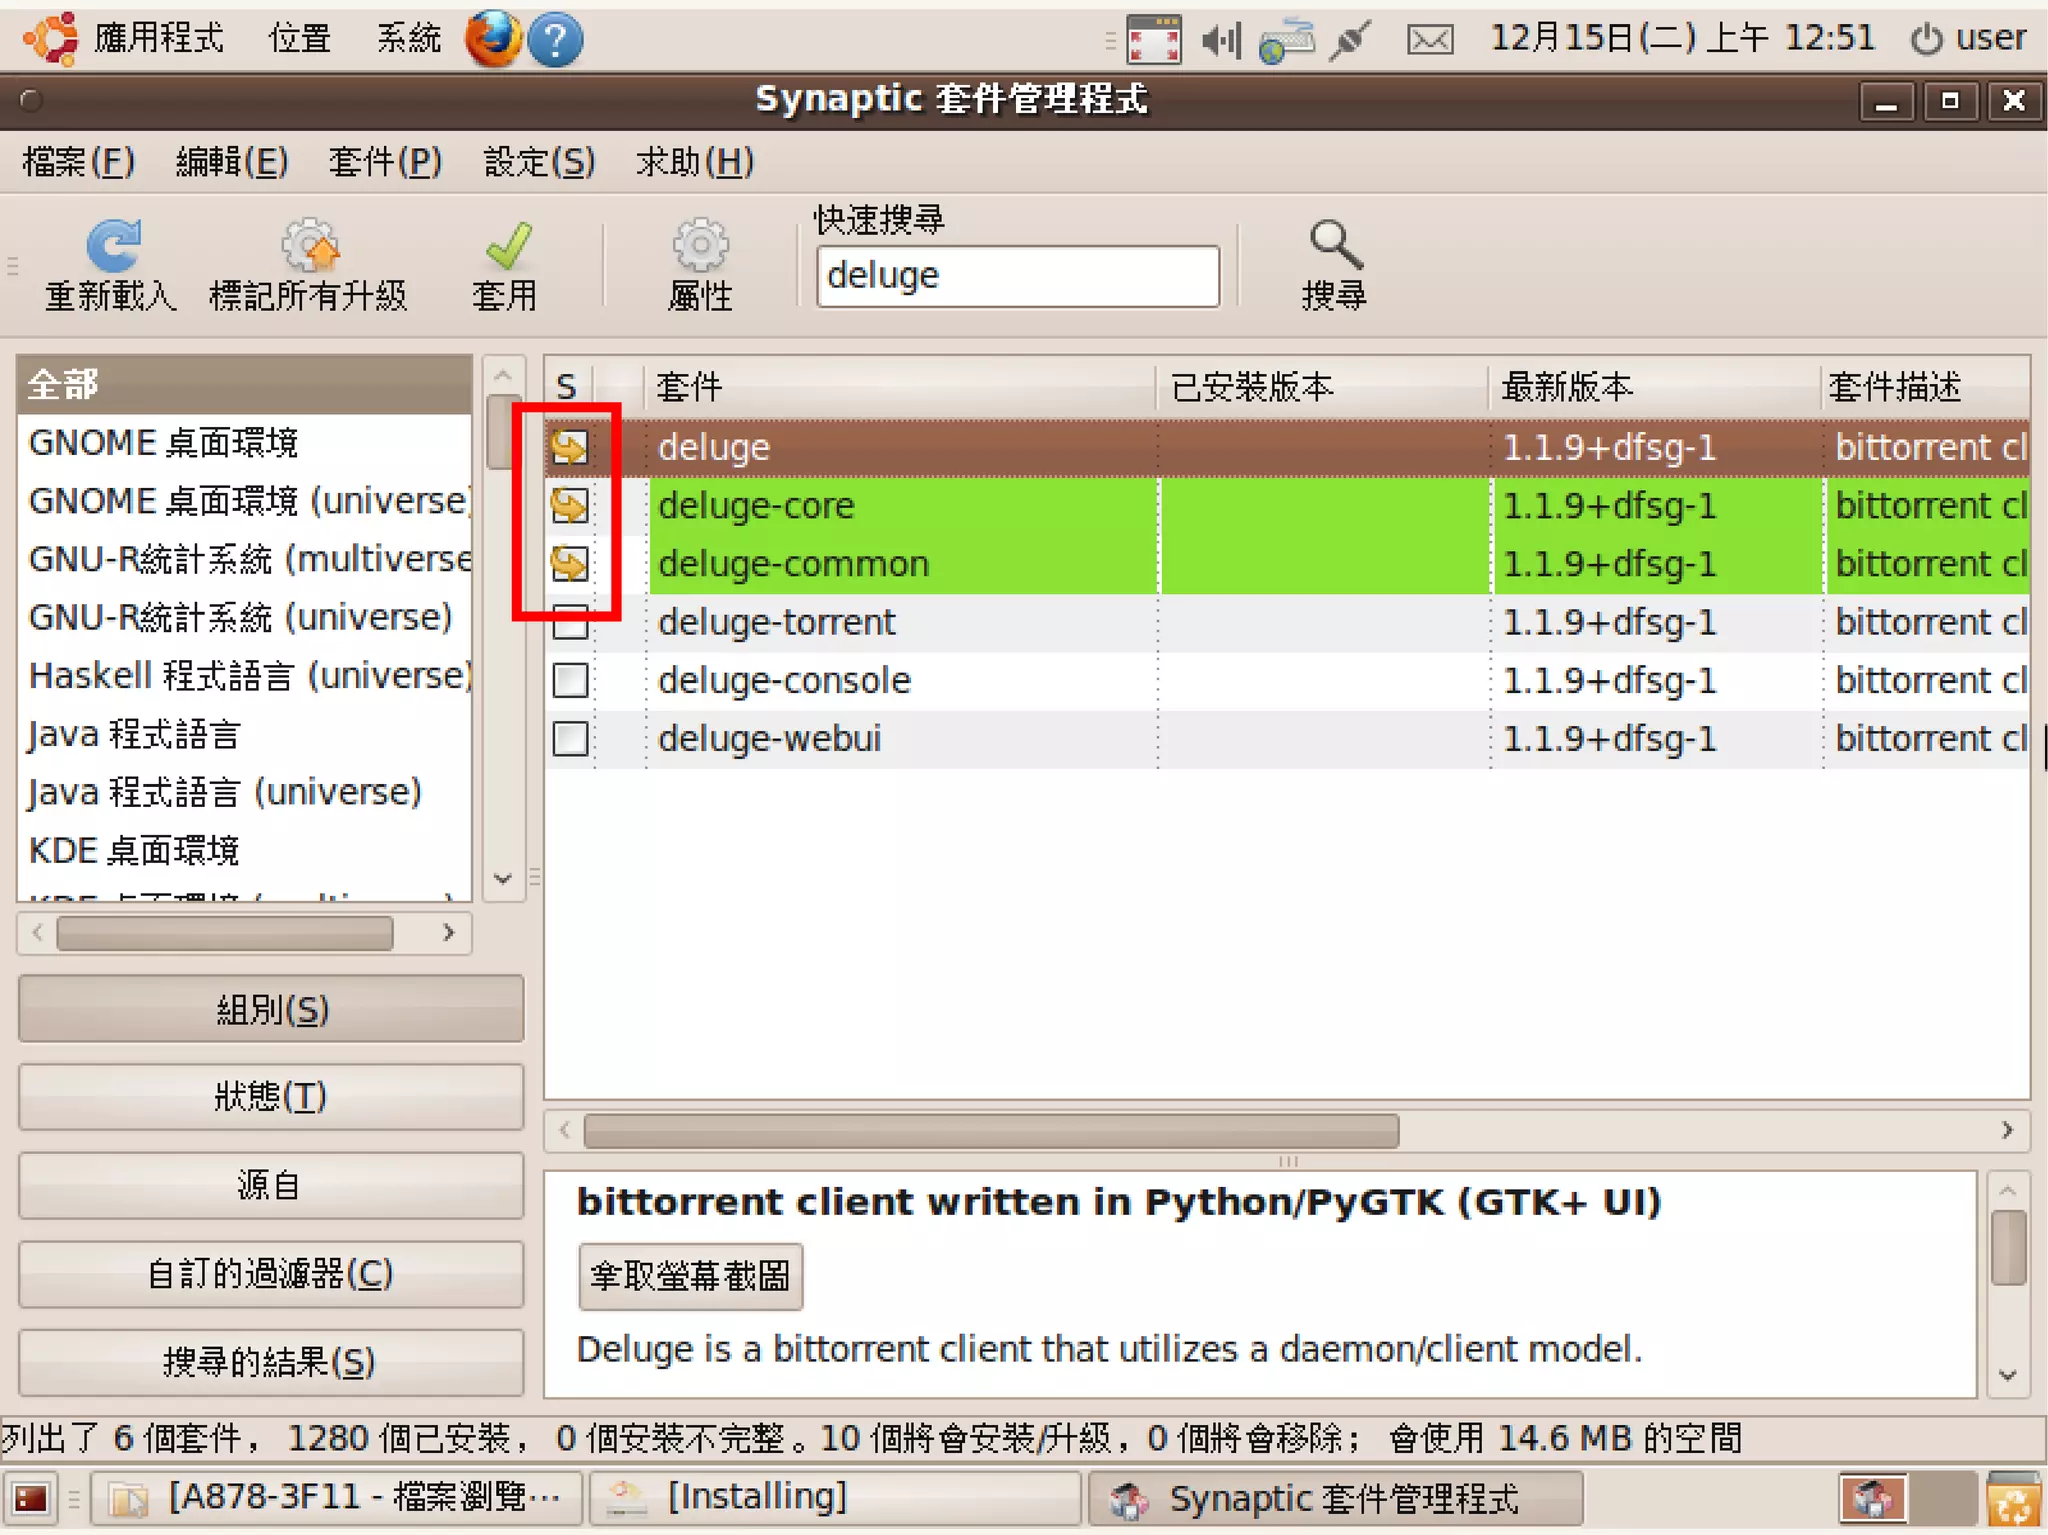2048x1535 pixels.
Task: Click the description pane scroll-down arrow
Action: coord(2007,1375)
